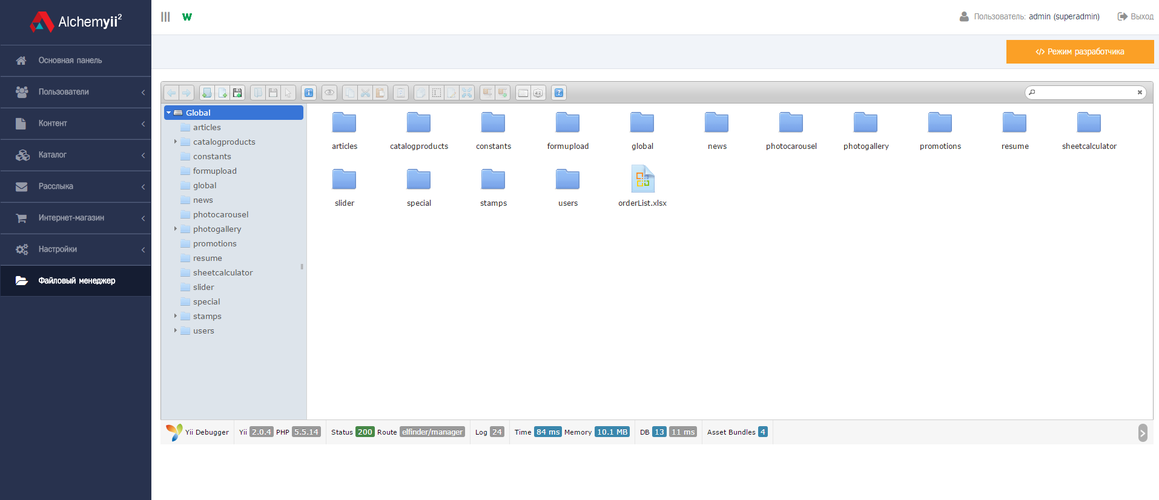The image size is (1159, 500).
Task: Go back in file manager history
Action: click(x=171, y=93)
